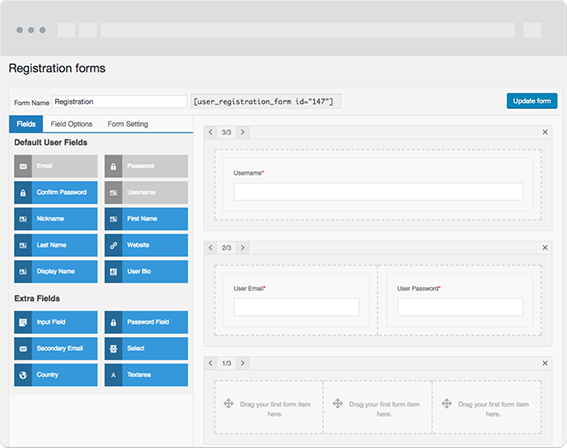The height and width of the screenshot is (448, 567).
Task: Click the Secondary Email envelope icon
Action: 23,349
